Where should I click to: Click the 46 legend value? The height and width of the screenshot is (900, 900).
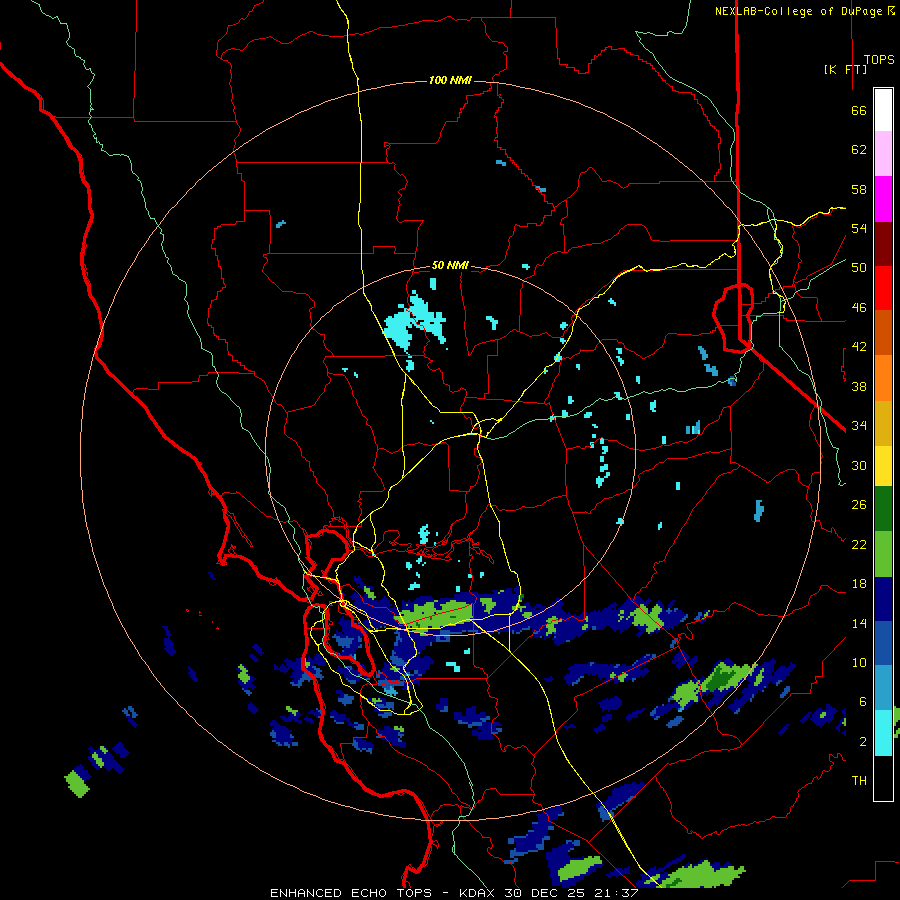point(859,308)
